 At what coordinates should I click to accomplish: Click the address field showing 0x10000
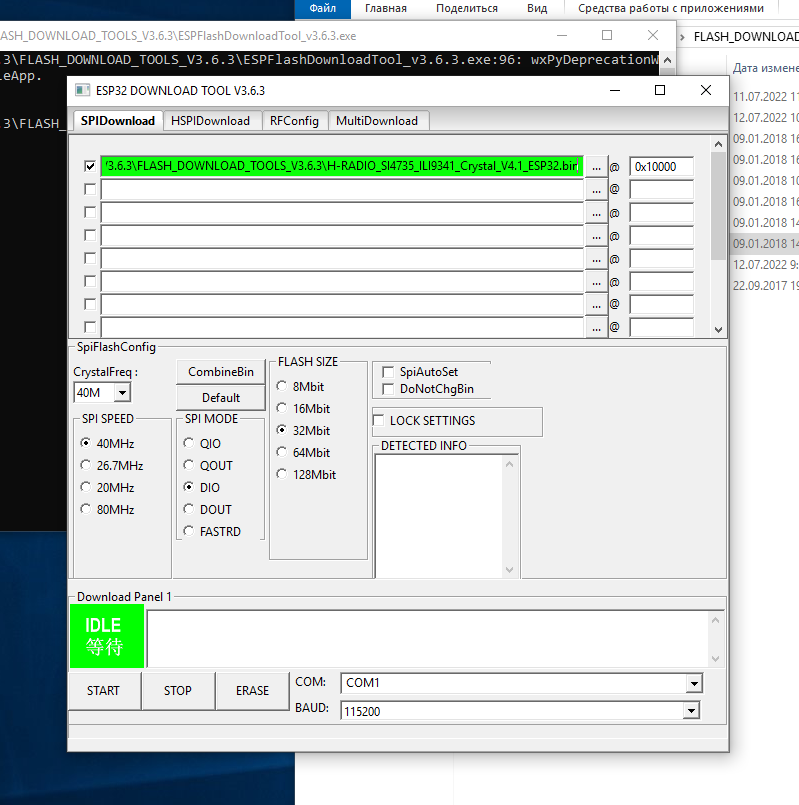pos(661,167)
